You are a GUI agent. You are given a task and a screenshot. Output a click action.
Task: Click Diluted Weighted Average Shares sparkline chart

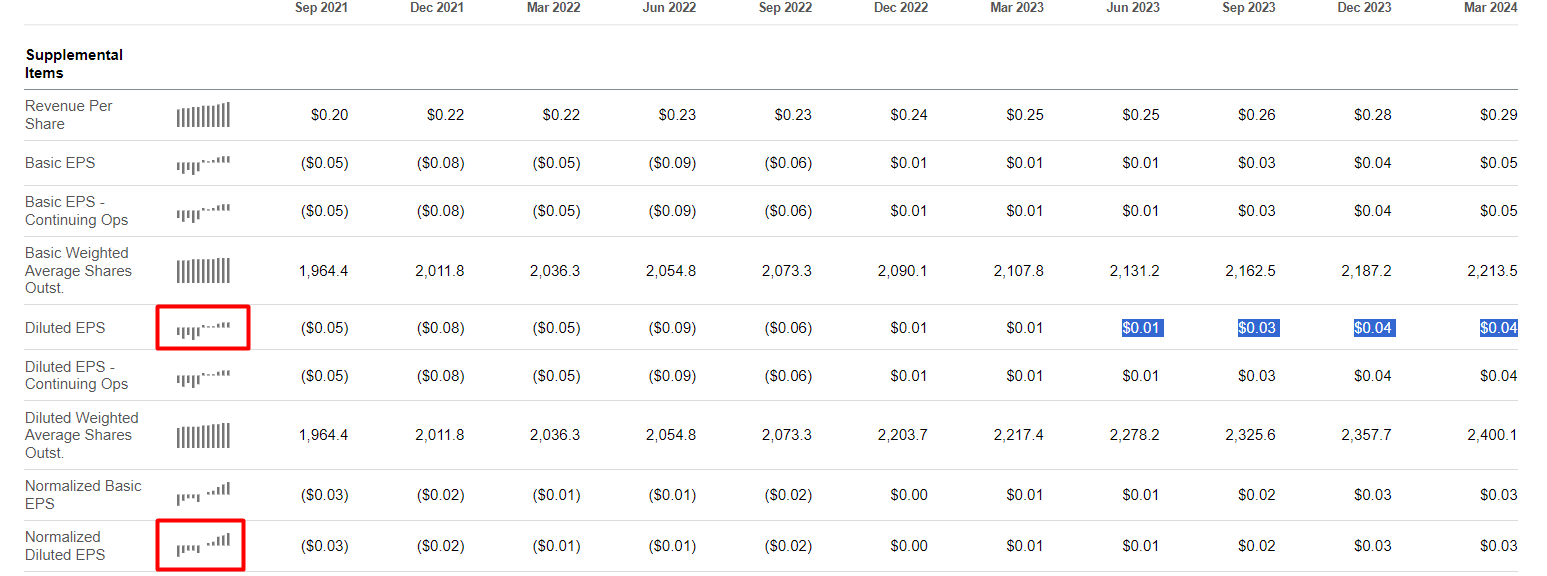pos(203,436)
